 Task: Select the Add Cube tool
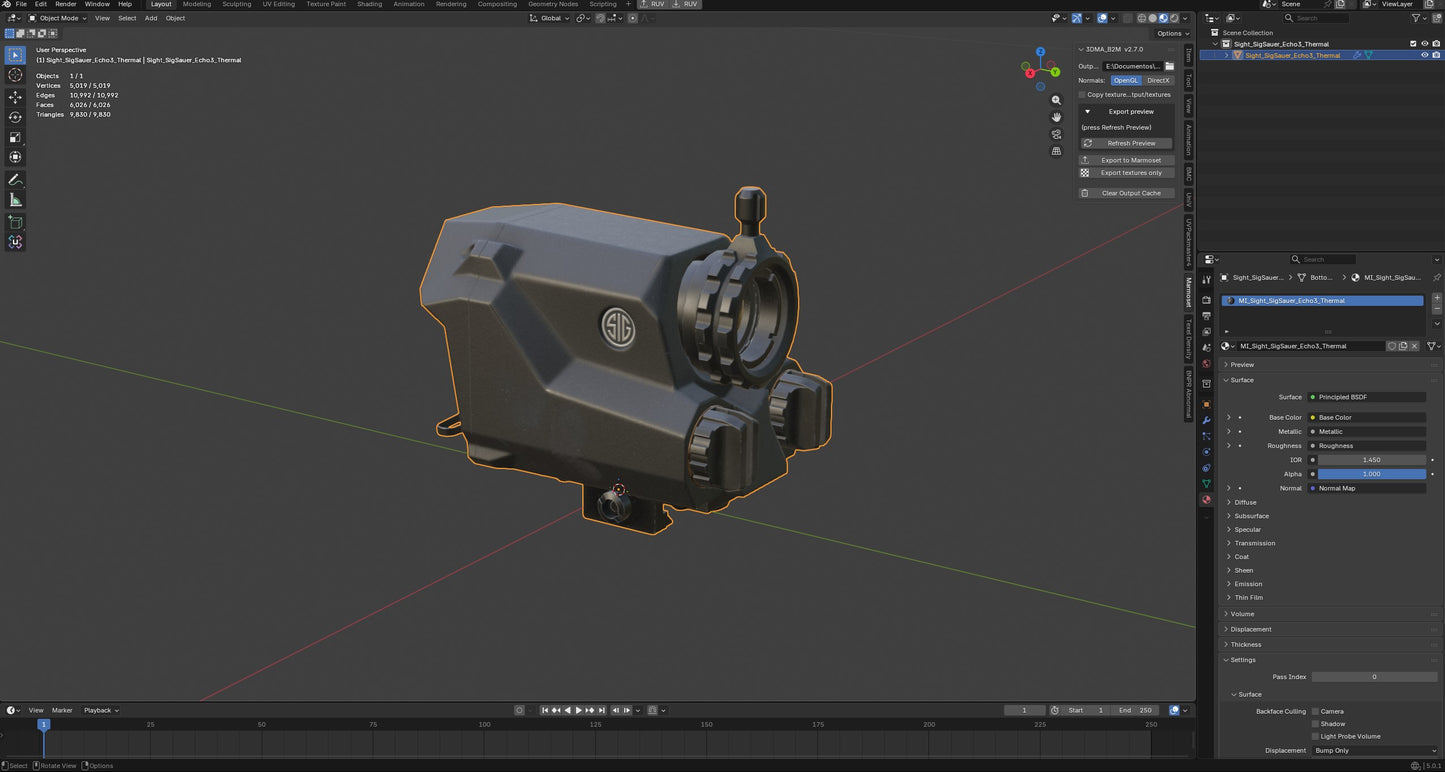[15, 222]
